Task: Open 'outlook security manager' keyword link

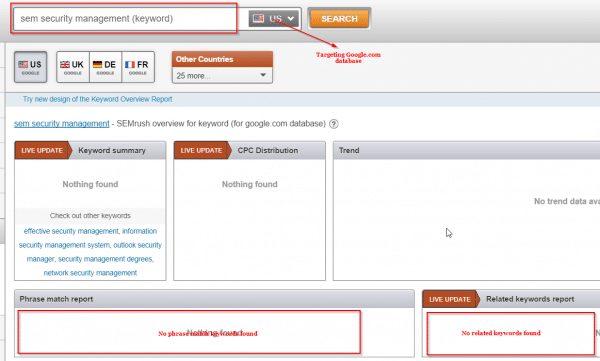Action: point(94,252)
